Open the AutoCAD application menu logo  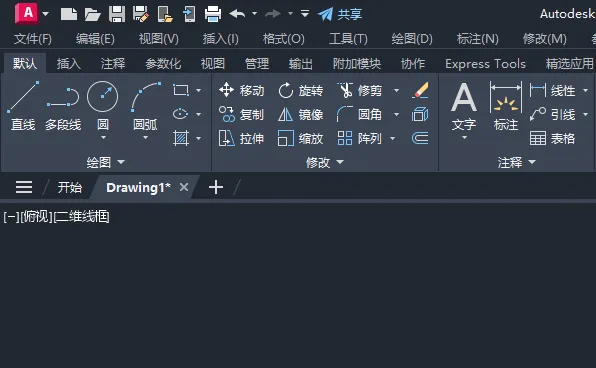[x=27, y=13]
